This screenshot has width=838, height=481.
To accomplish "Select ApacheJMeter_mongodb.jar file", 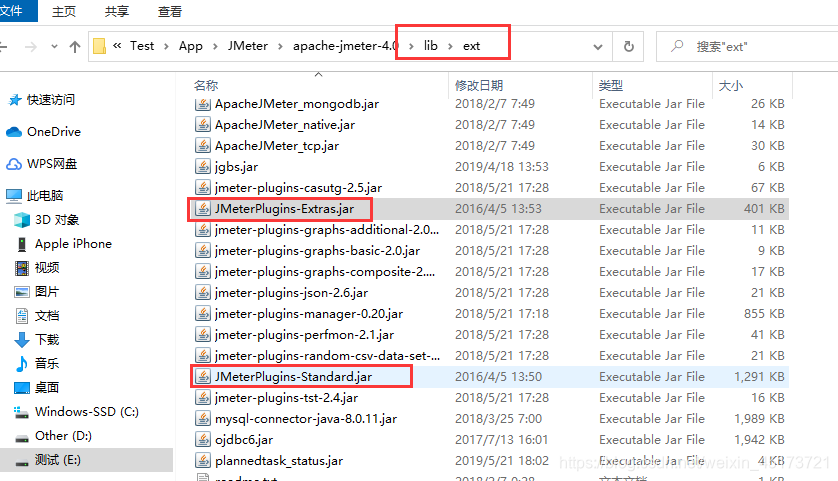I will pyautogui.click(x=297, y=104).
